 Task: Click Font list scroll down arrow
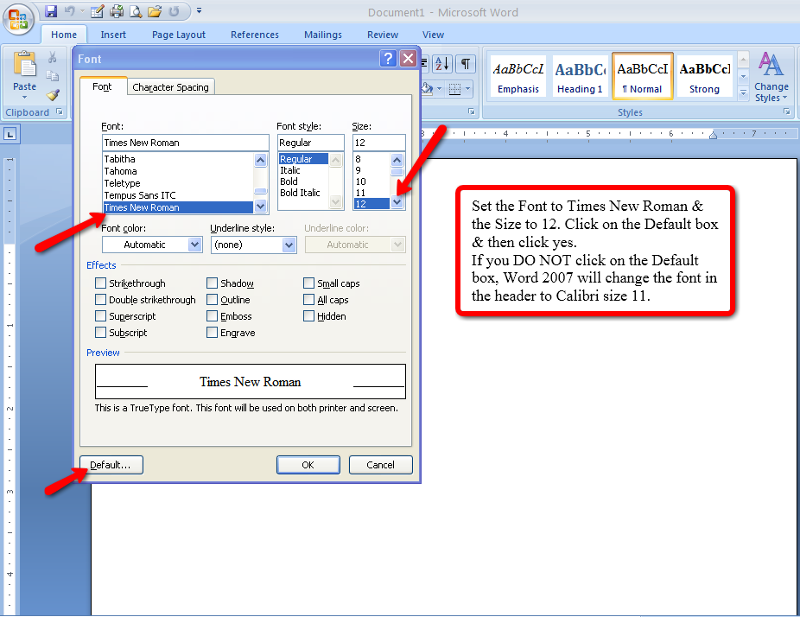point(260,206)
